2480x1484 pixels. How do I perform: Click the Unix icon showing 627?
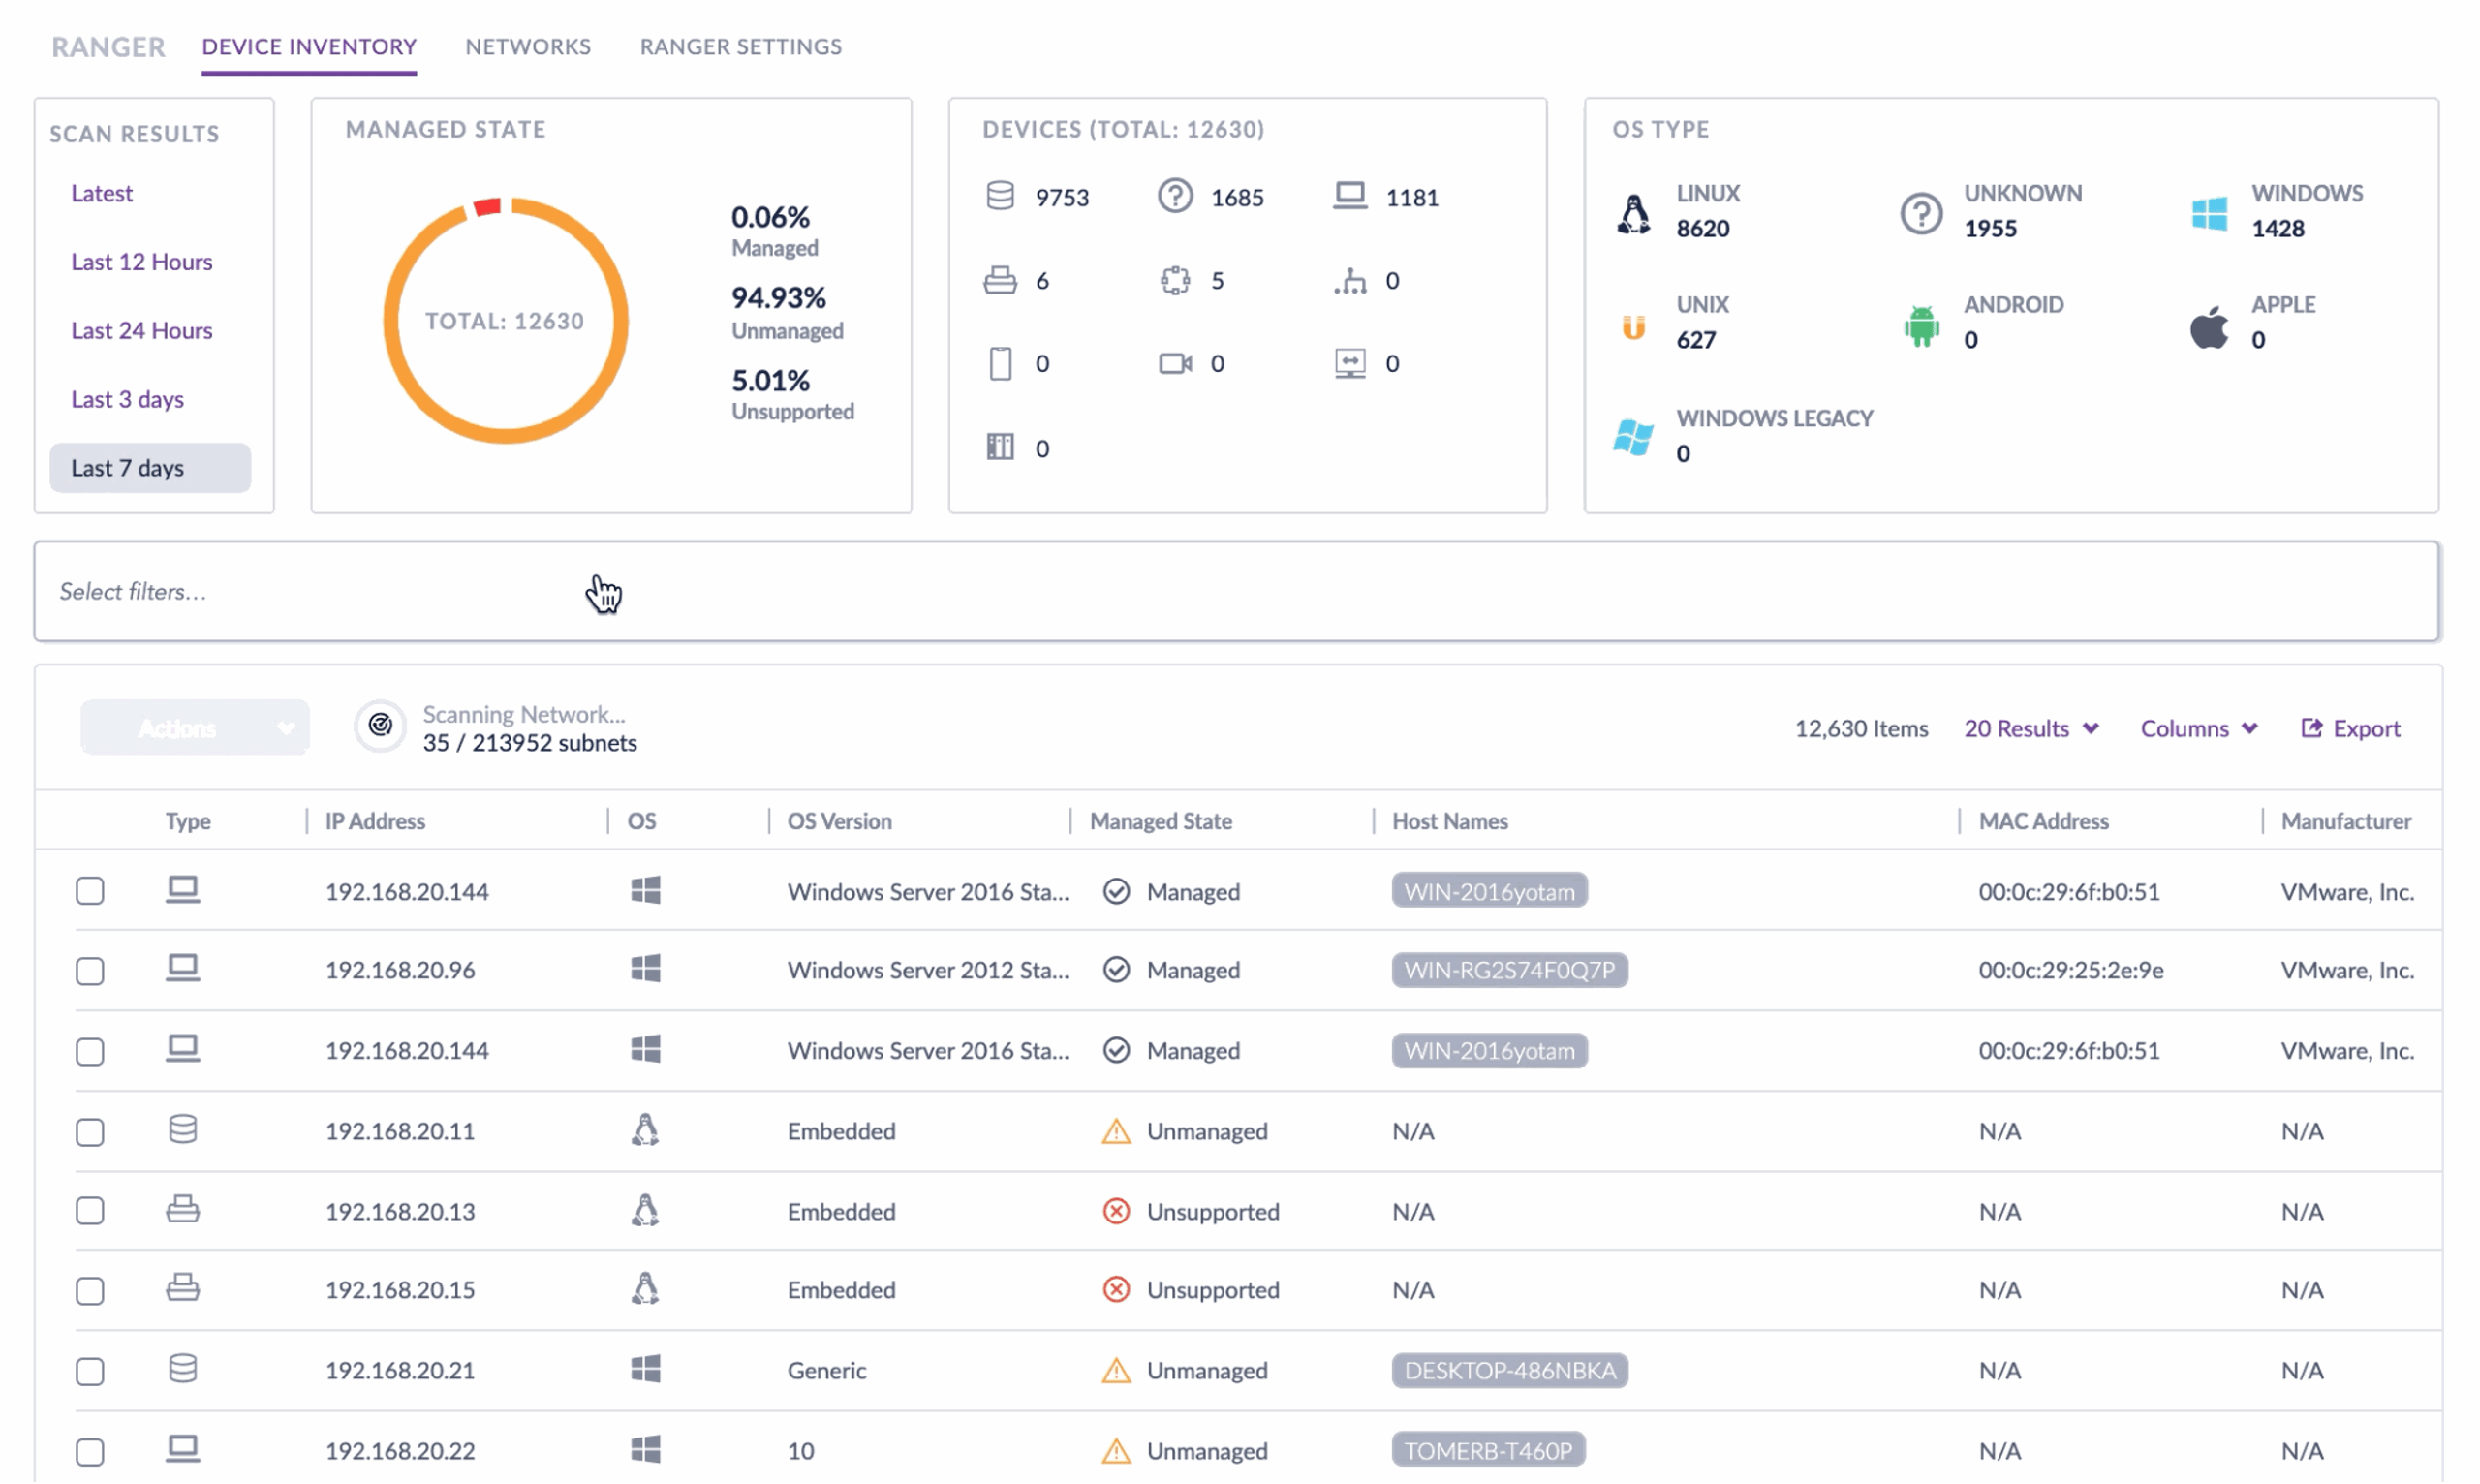pos(1634,326)
